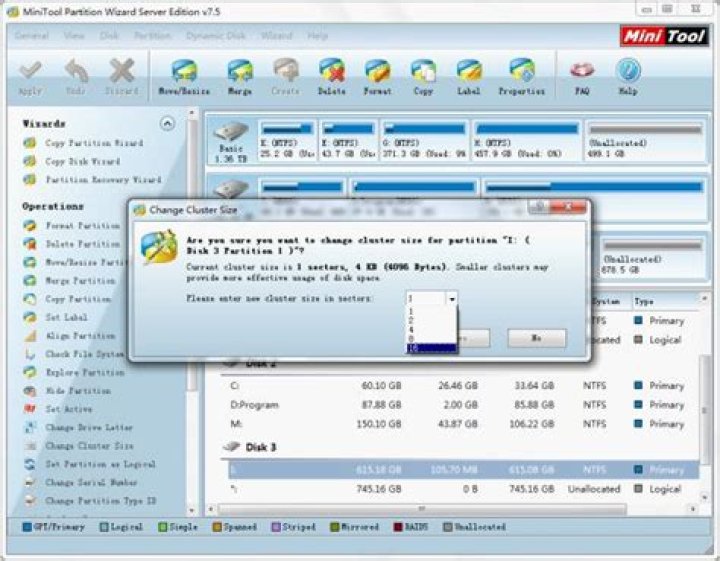Click the sidebar scroll down arrow

[192, 510]
